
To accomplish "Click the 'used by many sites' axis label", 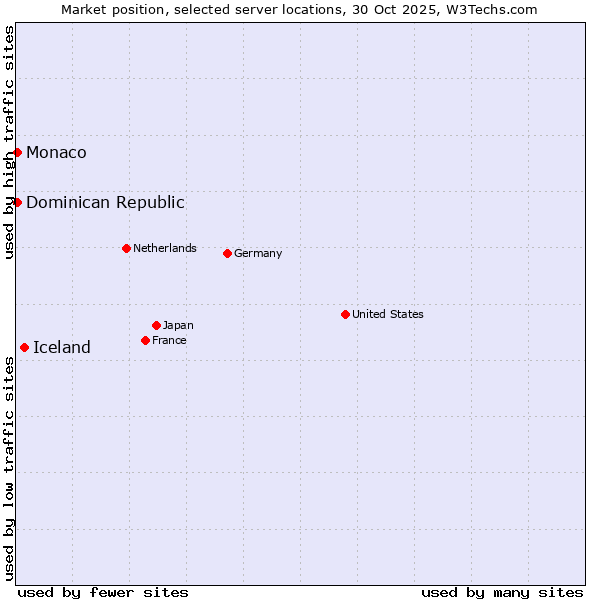I will click(502, 592).
